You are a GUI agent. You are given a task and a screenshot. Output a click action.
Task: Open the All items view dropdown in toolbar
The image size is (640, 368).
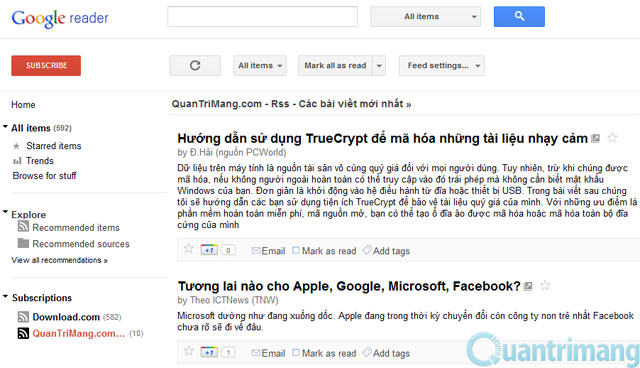coord(260,66)
